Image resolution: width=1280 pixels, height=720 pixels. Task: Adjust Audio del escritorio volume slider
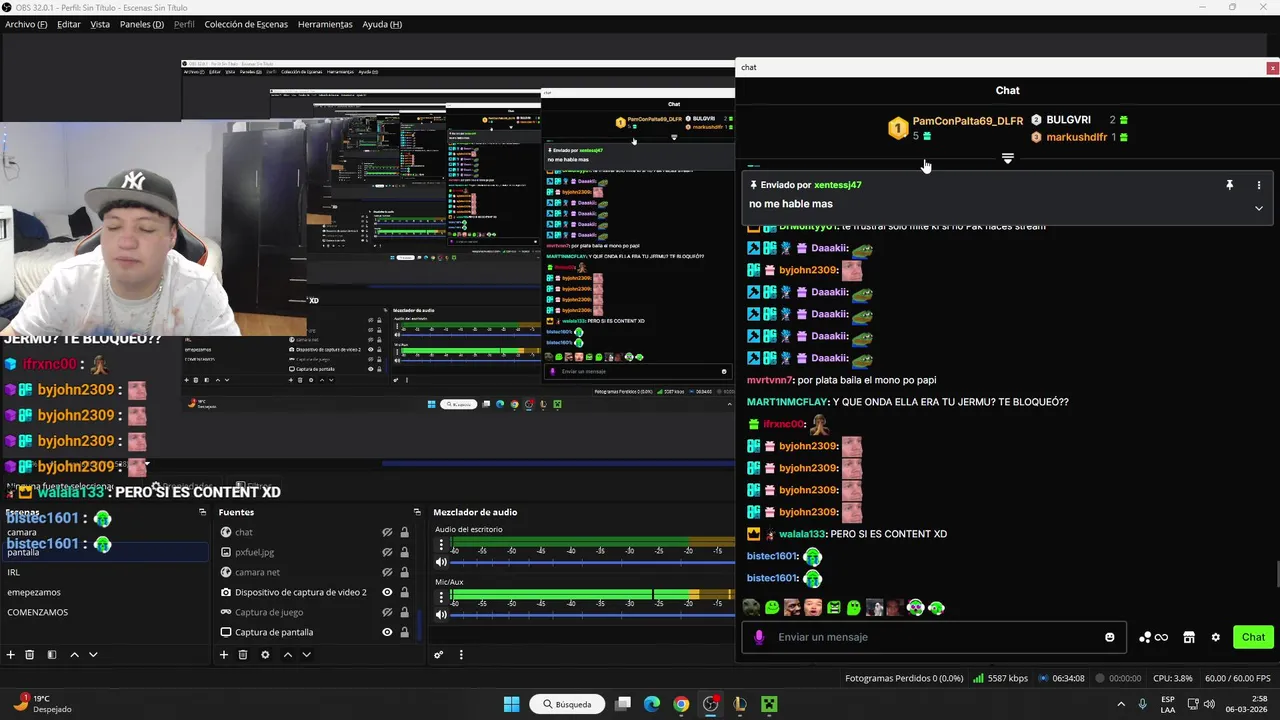click(592, 562)
